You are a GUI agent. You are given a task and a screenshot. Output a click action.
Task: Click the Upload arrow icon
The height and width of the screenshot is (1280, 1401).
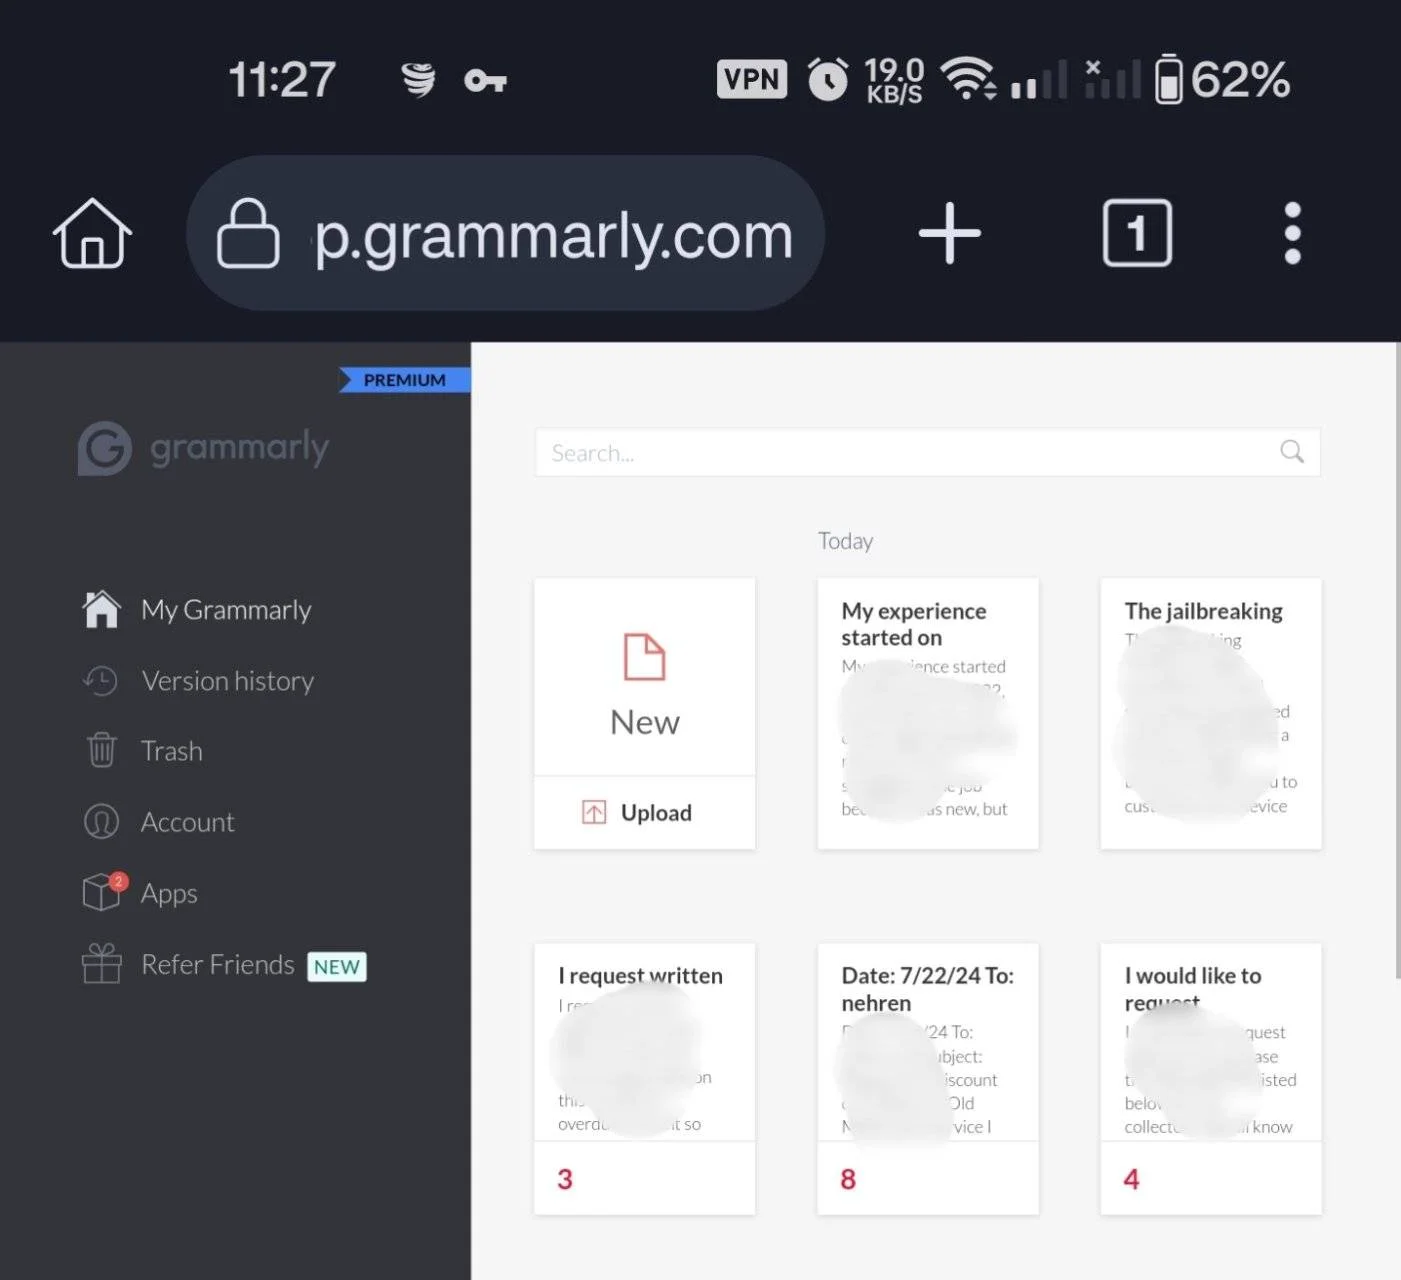pos(594,812)
